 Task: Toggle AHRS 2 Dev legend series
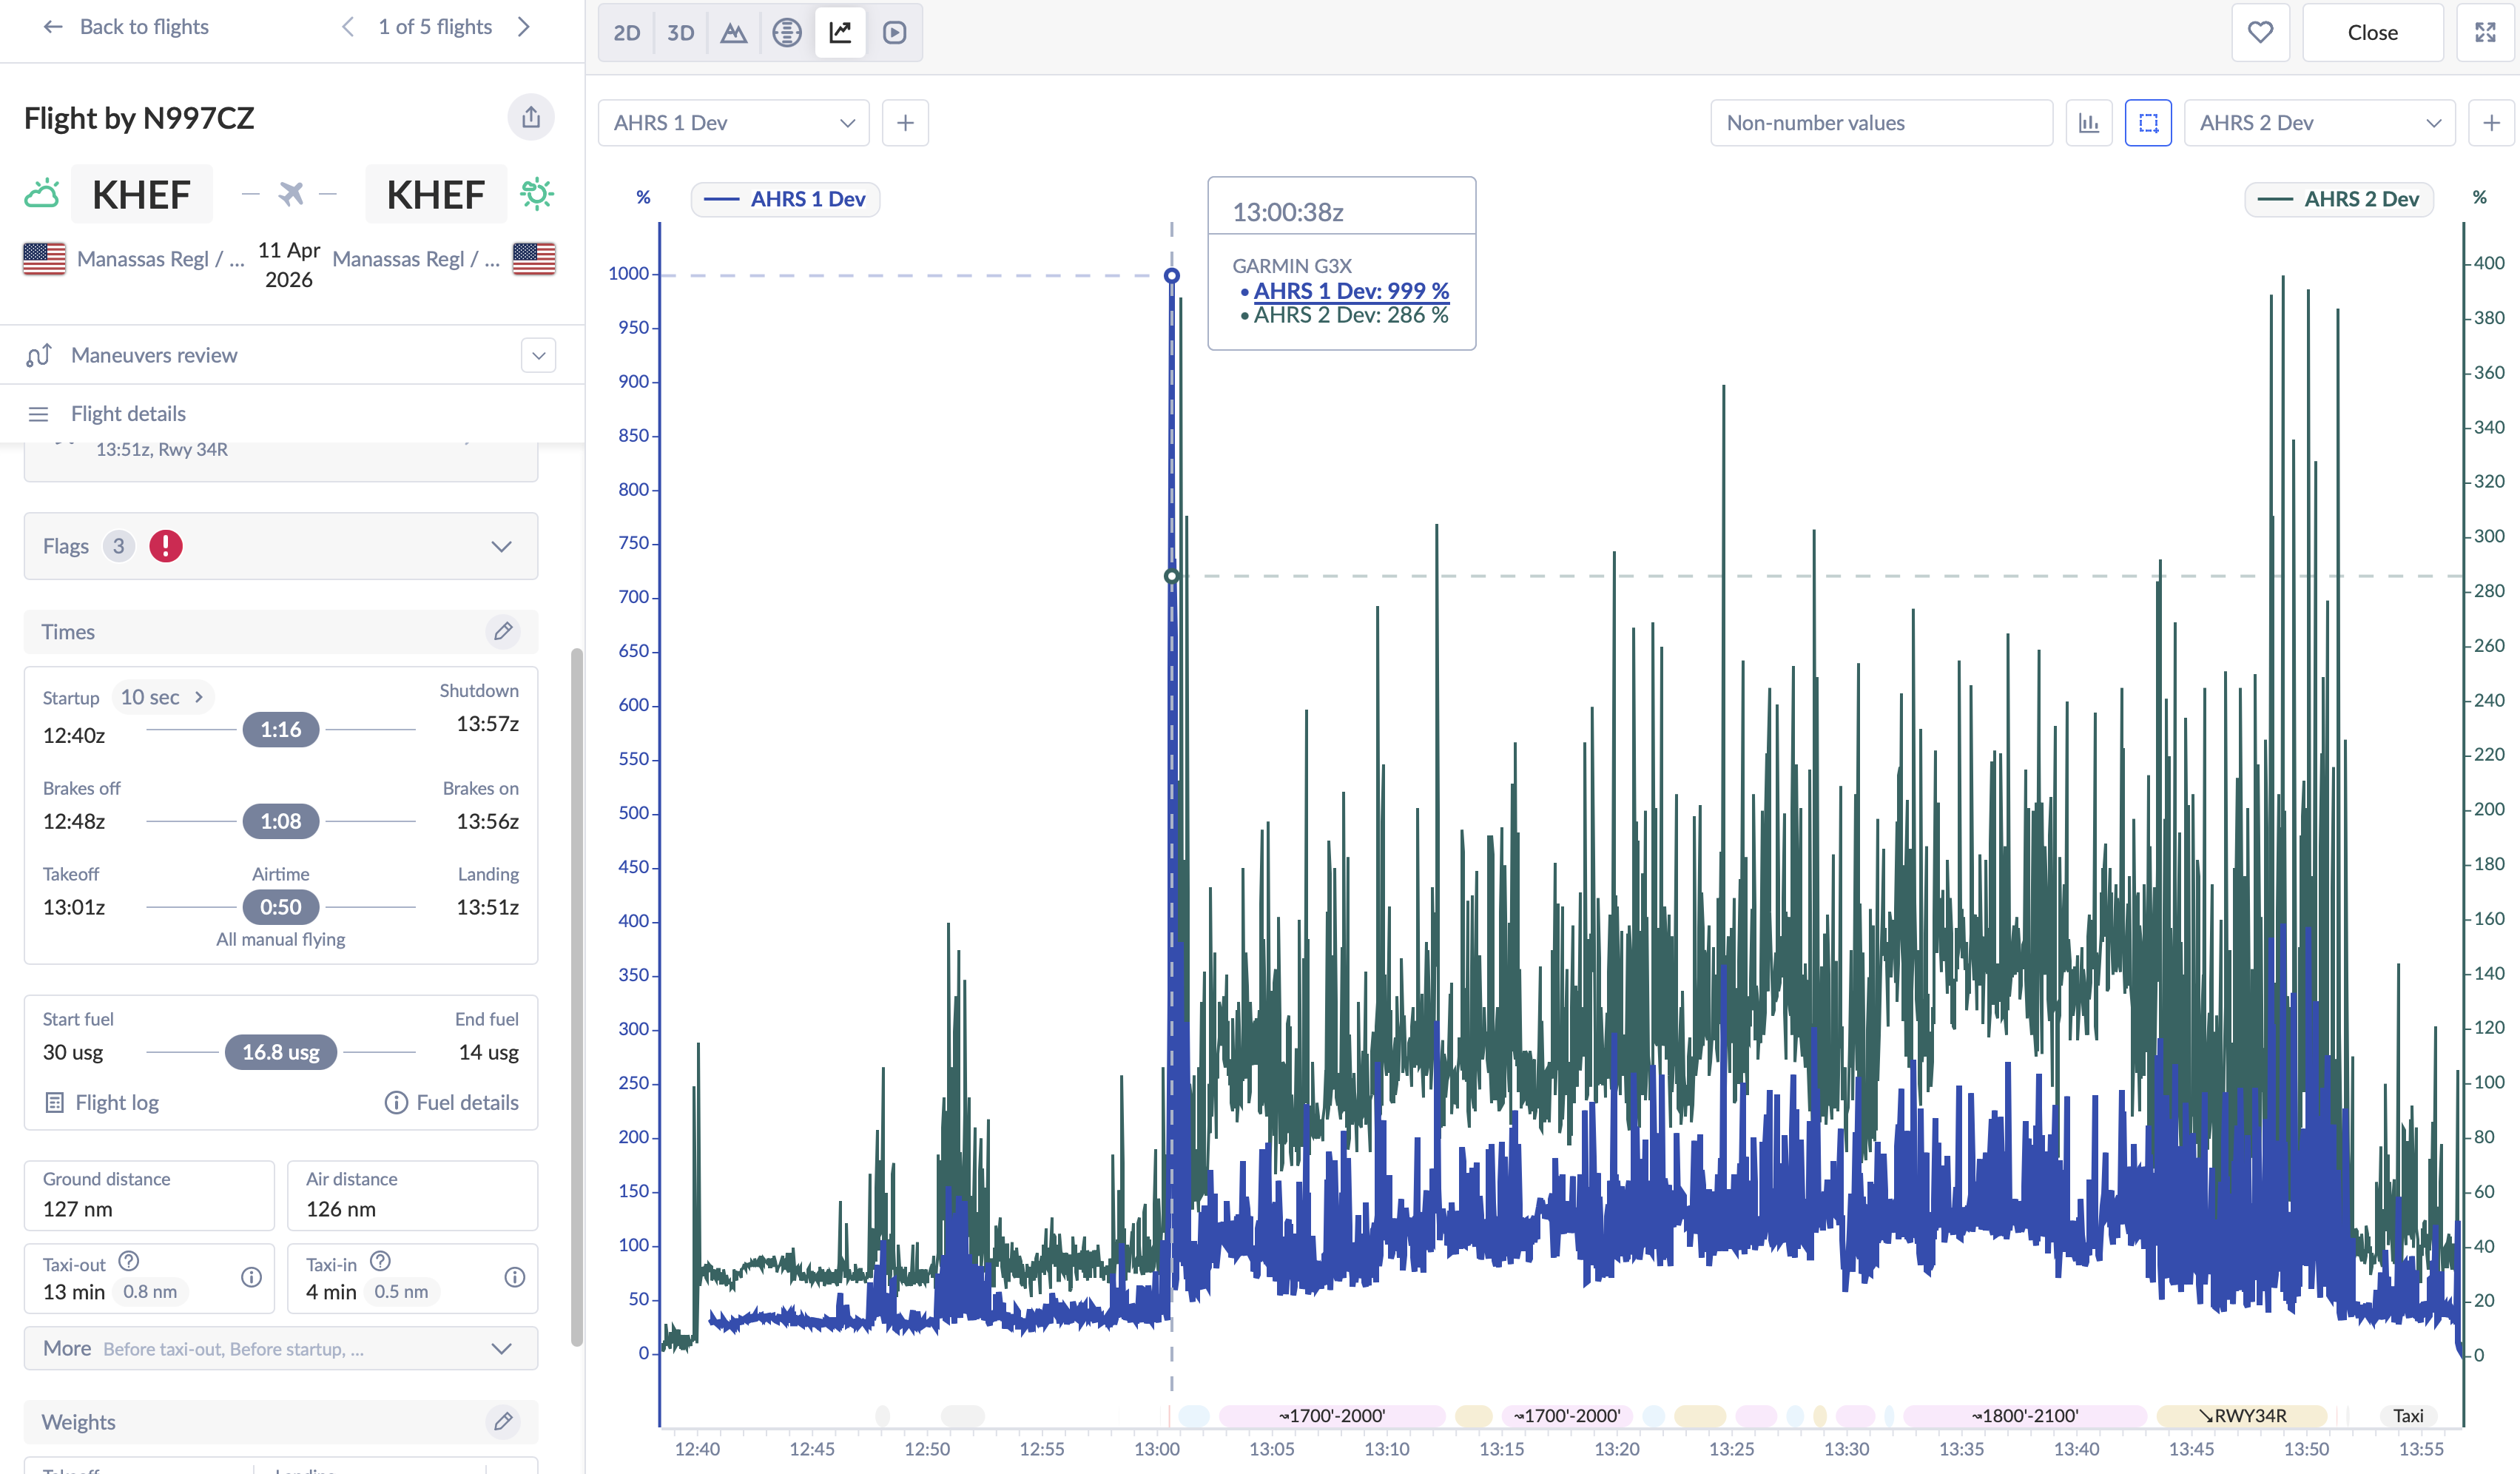tap(2339, 199)
